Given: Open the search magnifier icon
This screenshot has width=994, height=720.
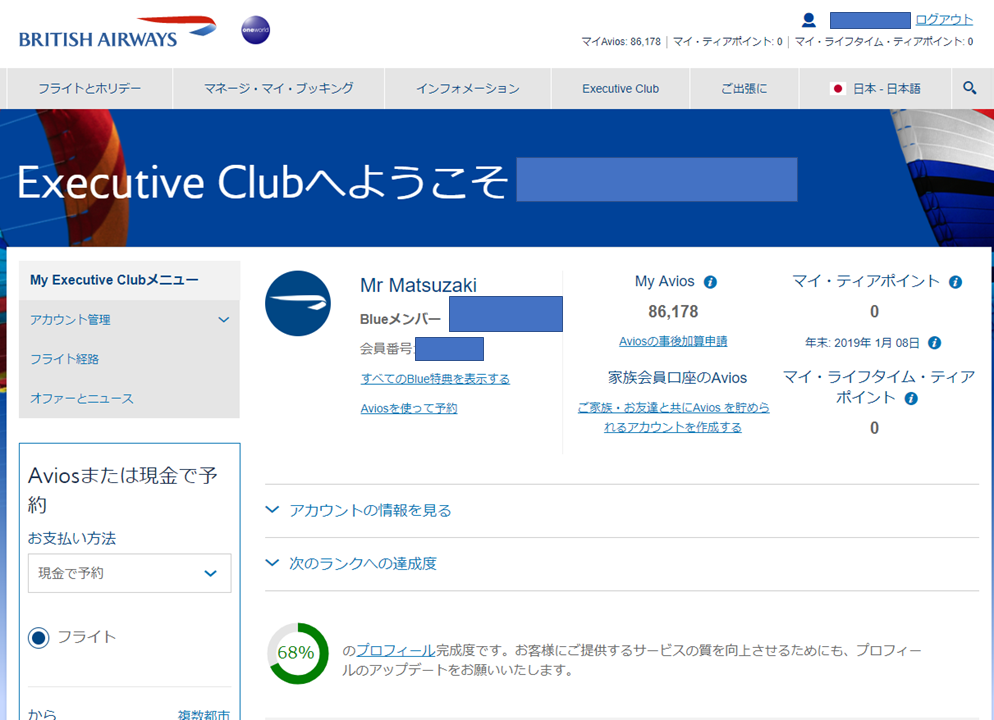Looking at the screenshot, I should [969, 88].
